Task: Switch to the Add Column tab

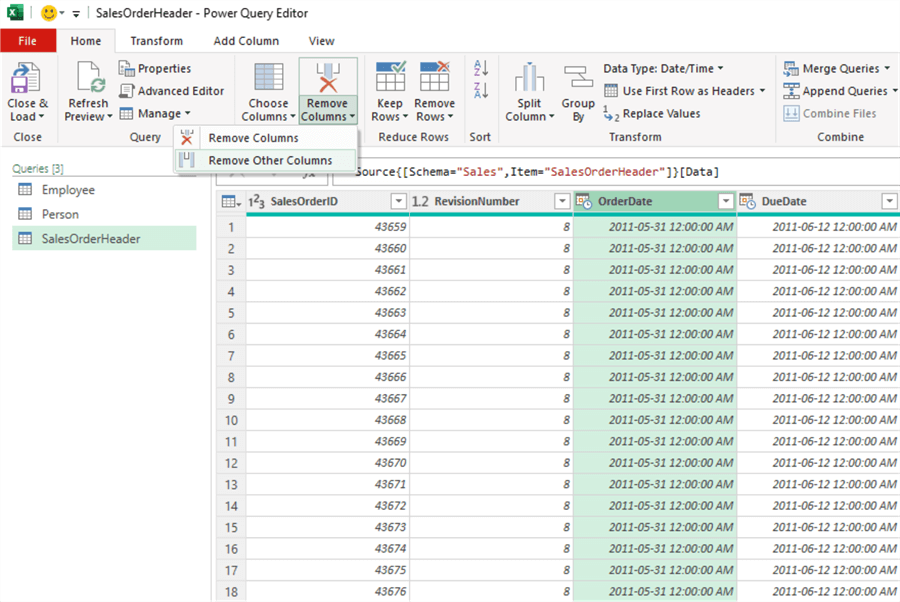Action: pos(246,41)
